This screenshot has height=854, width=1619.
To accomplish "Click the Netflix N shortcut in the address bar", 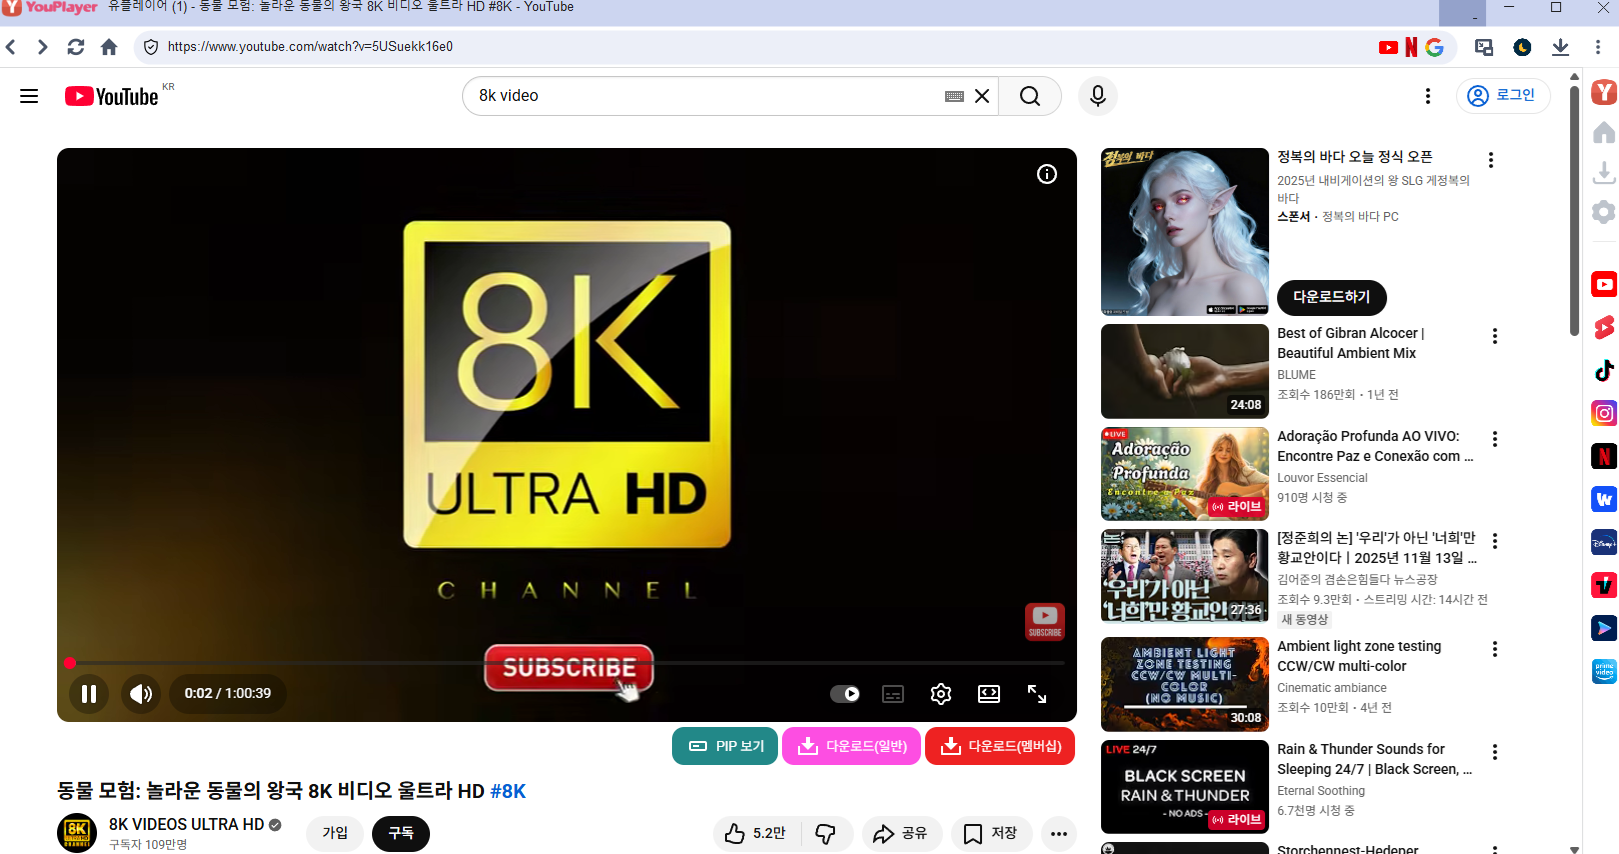I will pos(1411,47).
